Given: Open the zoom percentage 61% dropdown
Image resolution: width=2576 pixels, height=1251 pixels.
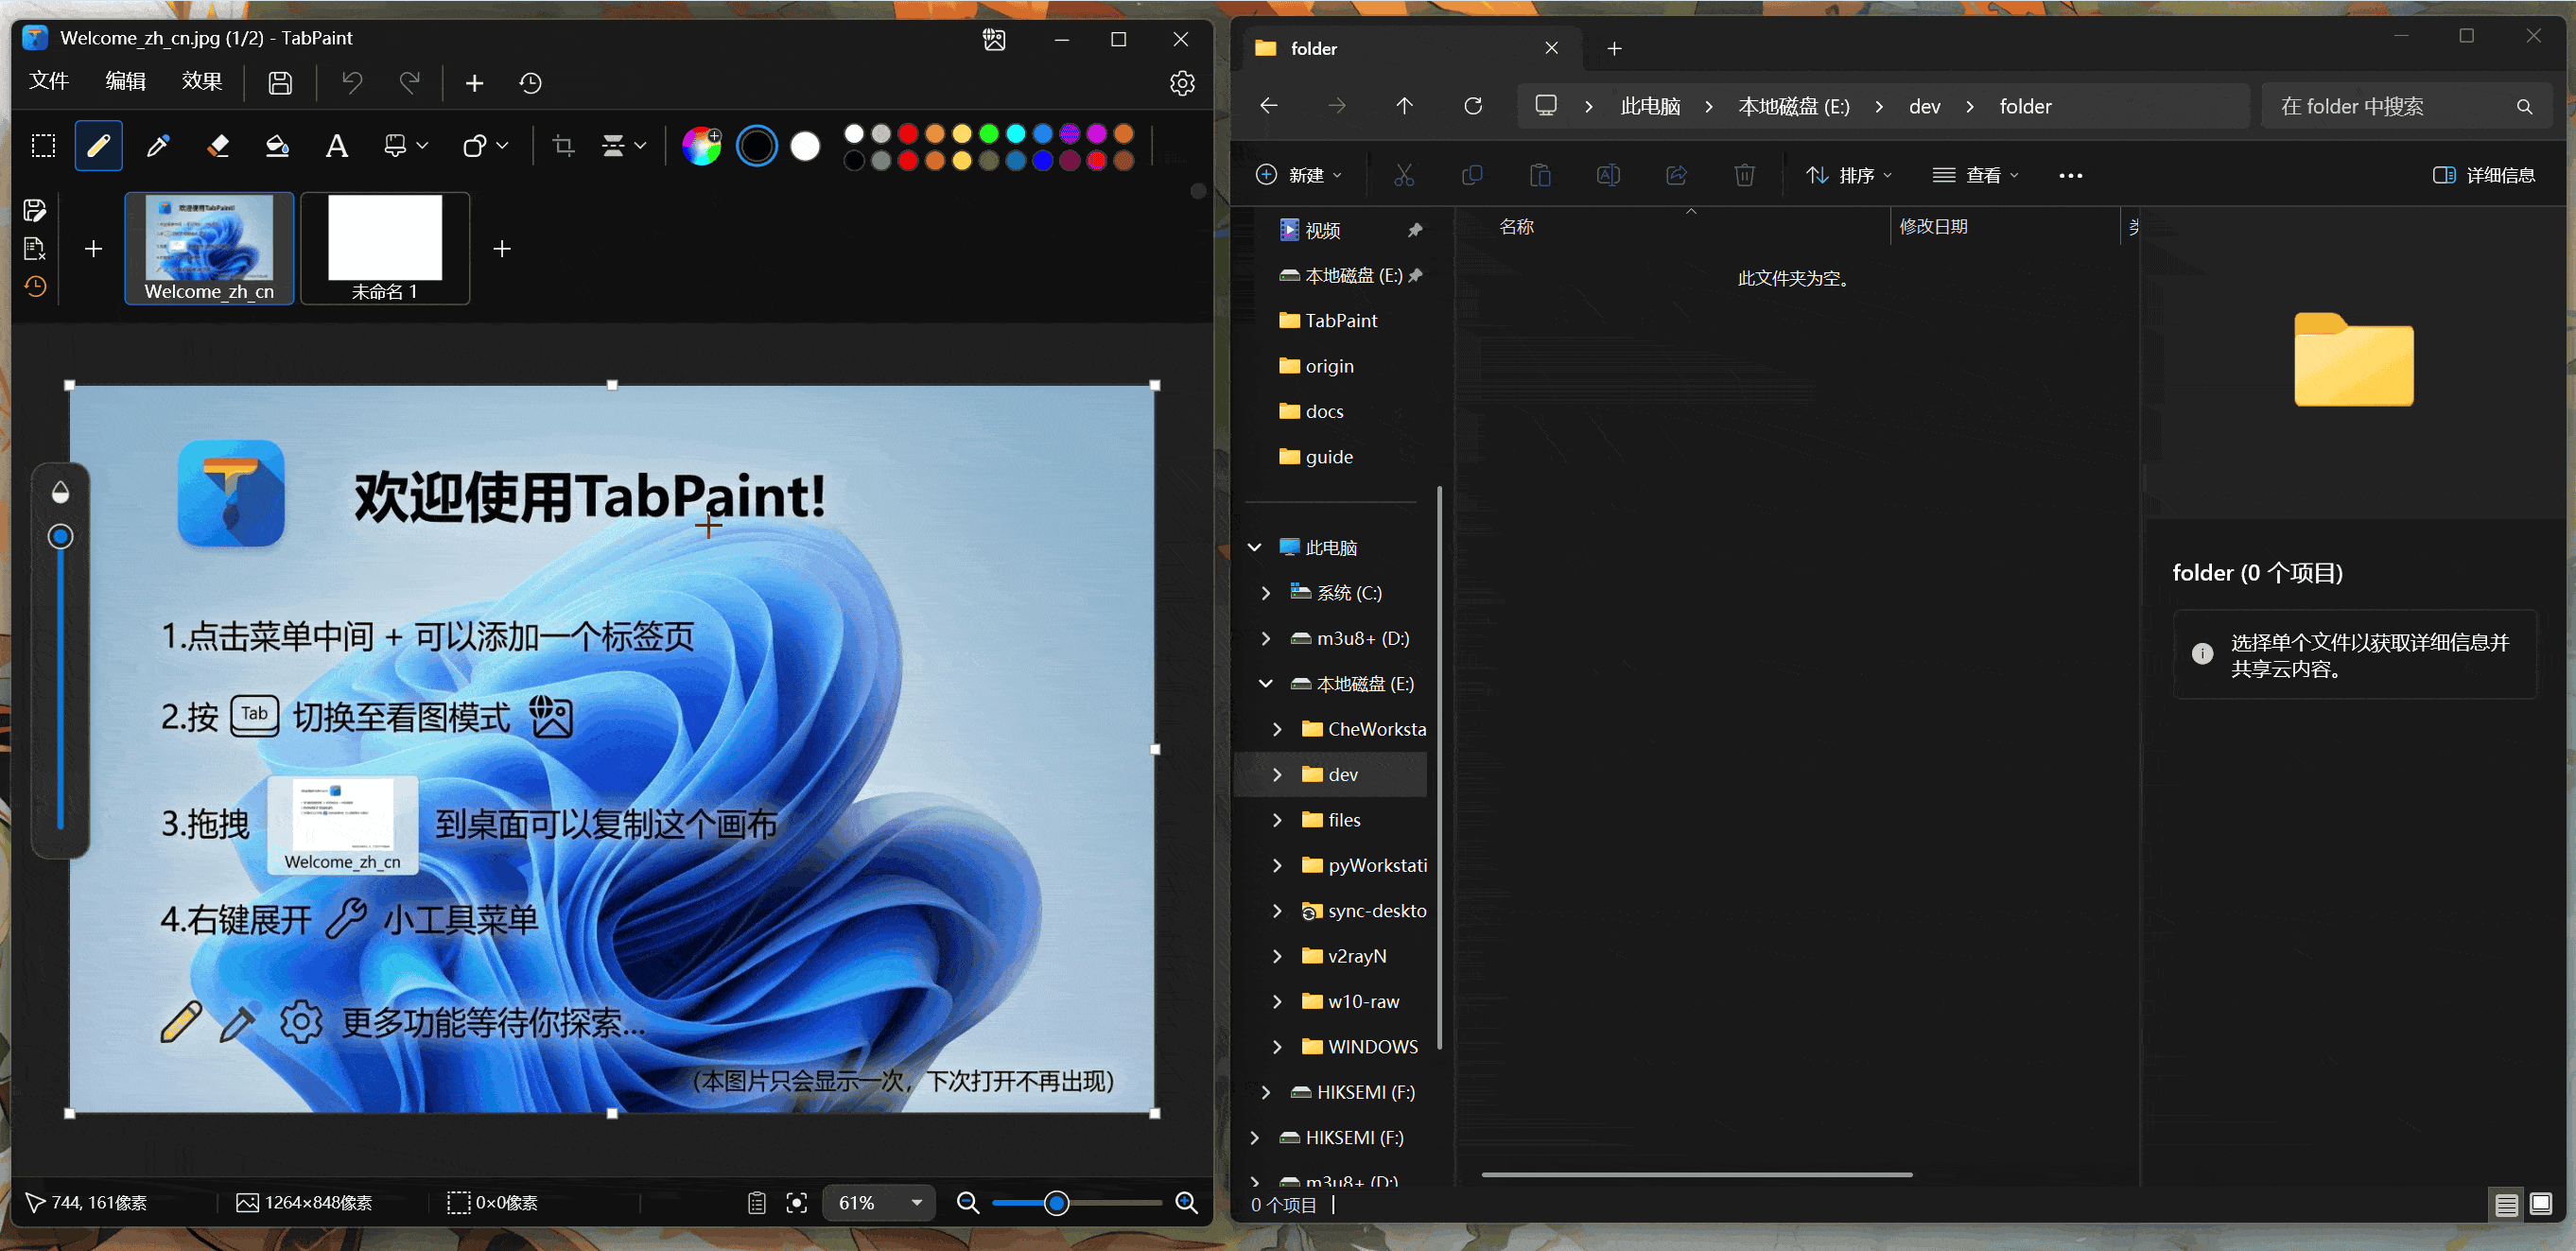Looking at the screenshot, I should pyautogui.click(x=916, y=1202).
